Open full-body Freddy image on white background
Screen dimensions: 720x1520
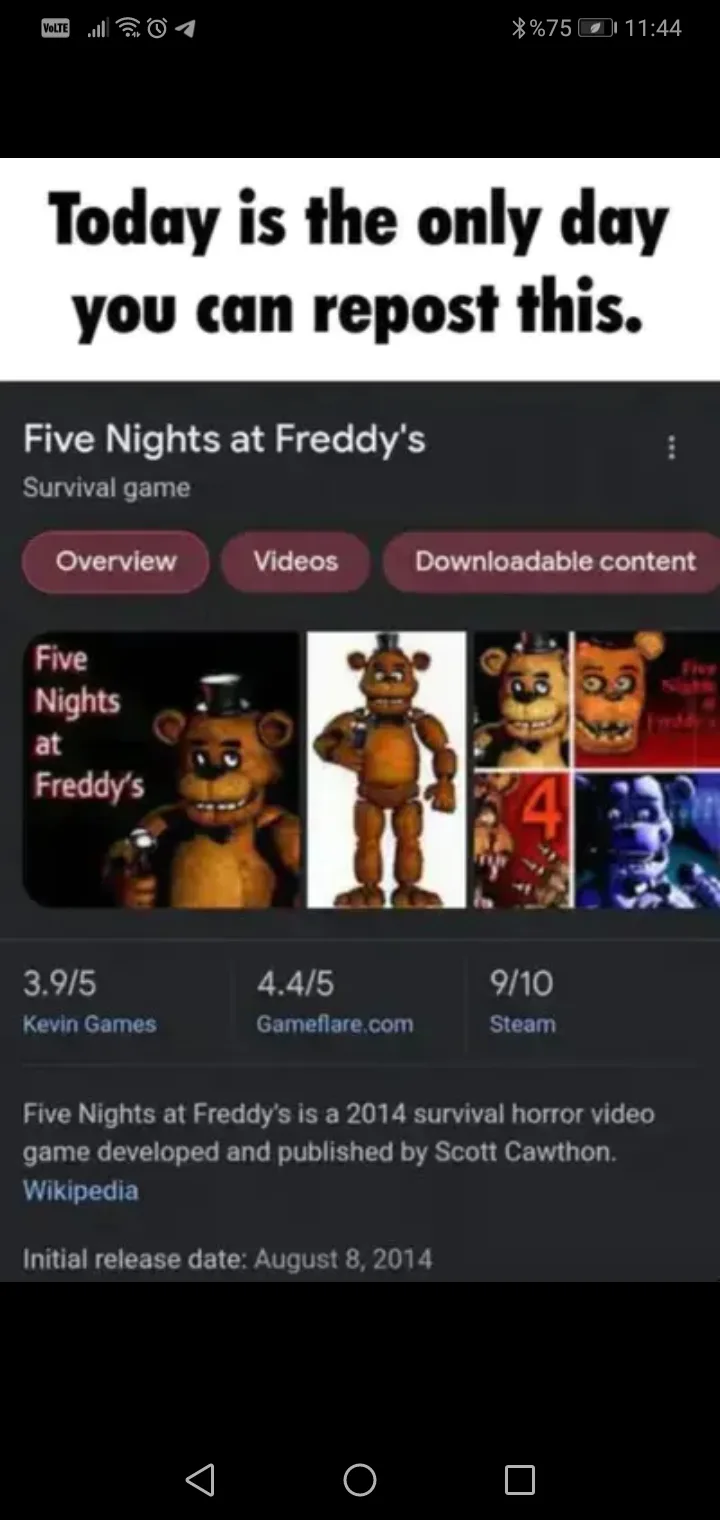click(386, 769)
